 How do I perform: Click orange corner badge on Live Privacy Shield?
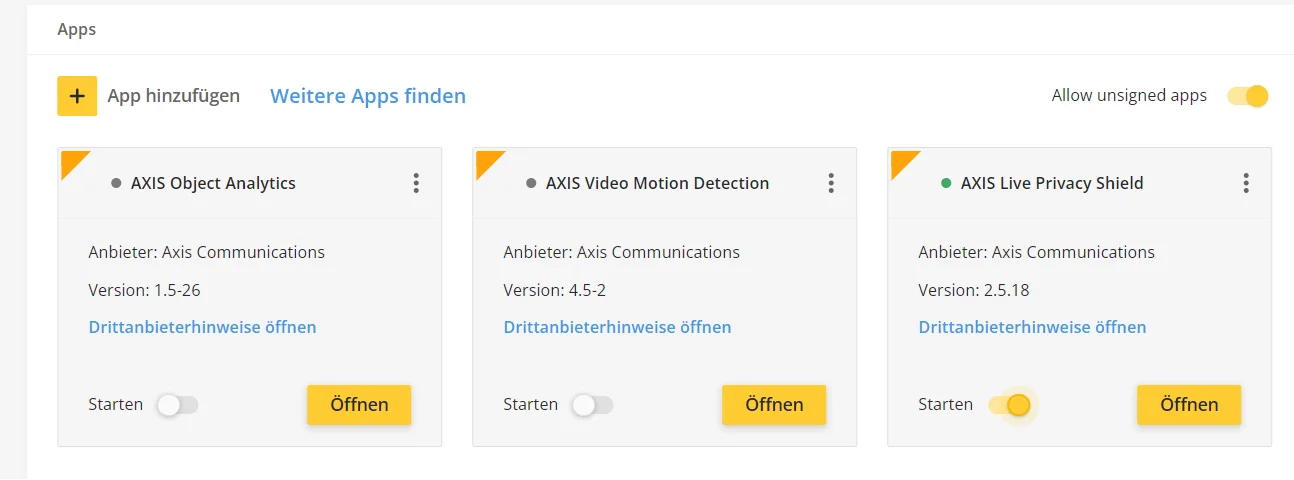click(902, 161)
